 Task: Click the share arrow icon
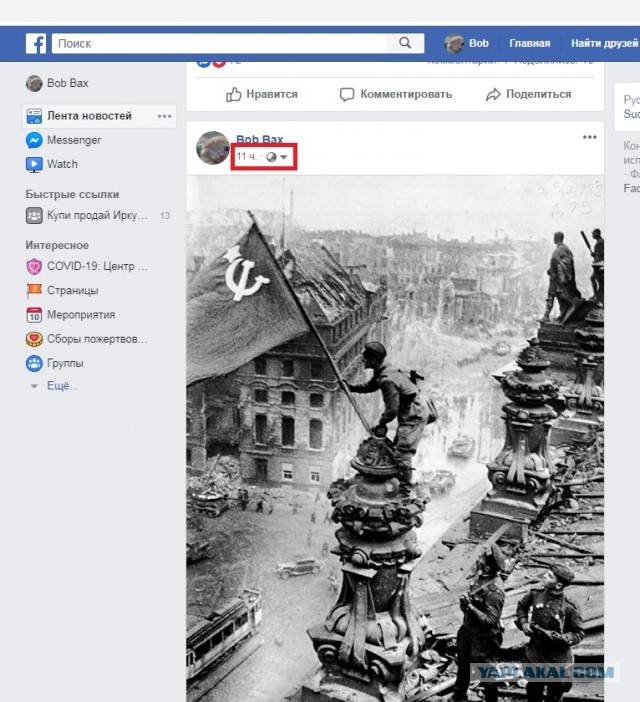click(493, 94)
